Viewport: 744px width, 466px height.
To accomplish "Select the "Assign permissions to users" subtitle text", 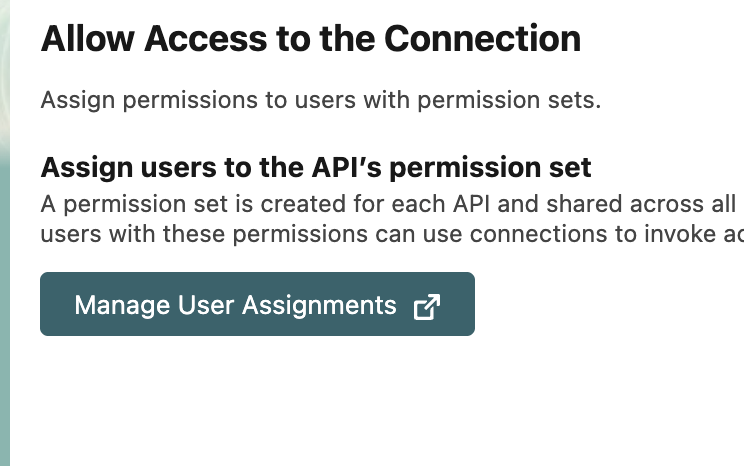I will tap(320, 101).
